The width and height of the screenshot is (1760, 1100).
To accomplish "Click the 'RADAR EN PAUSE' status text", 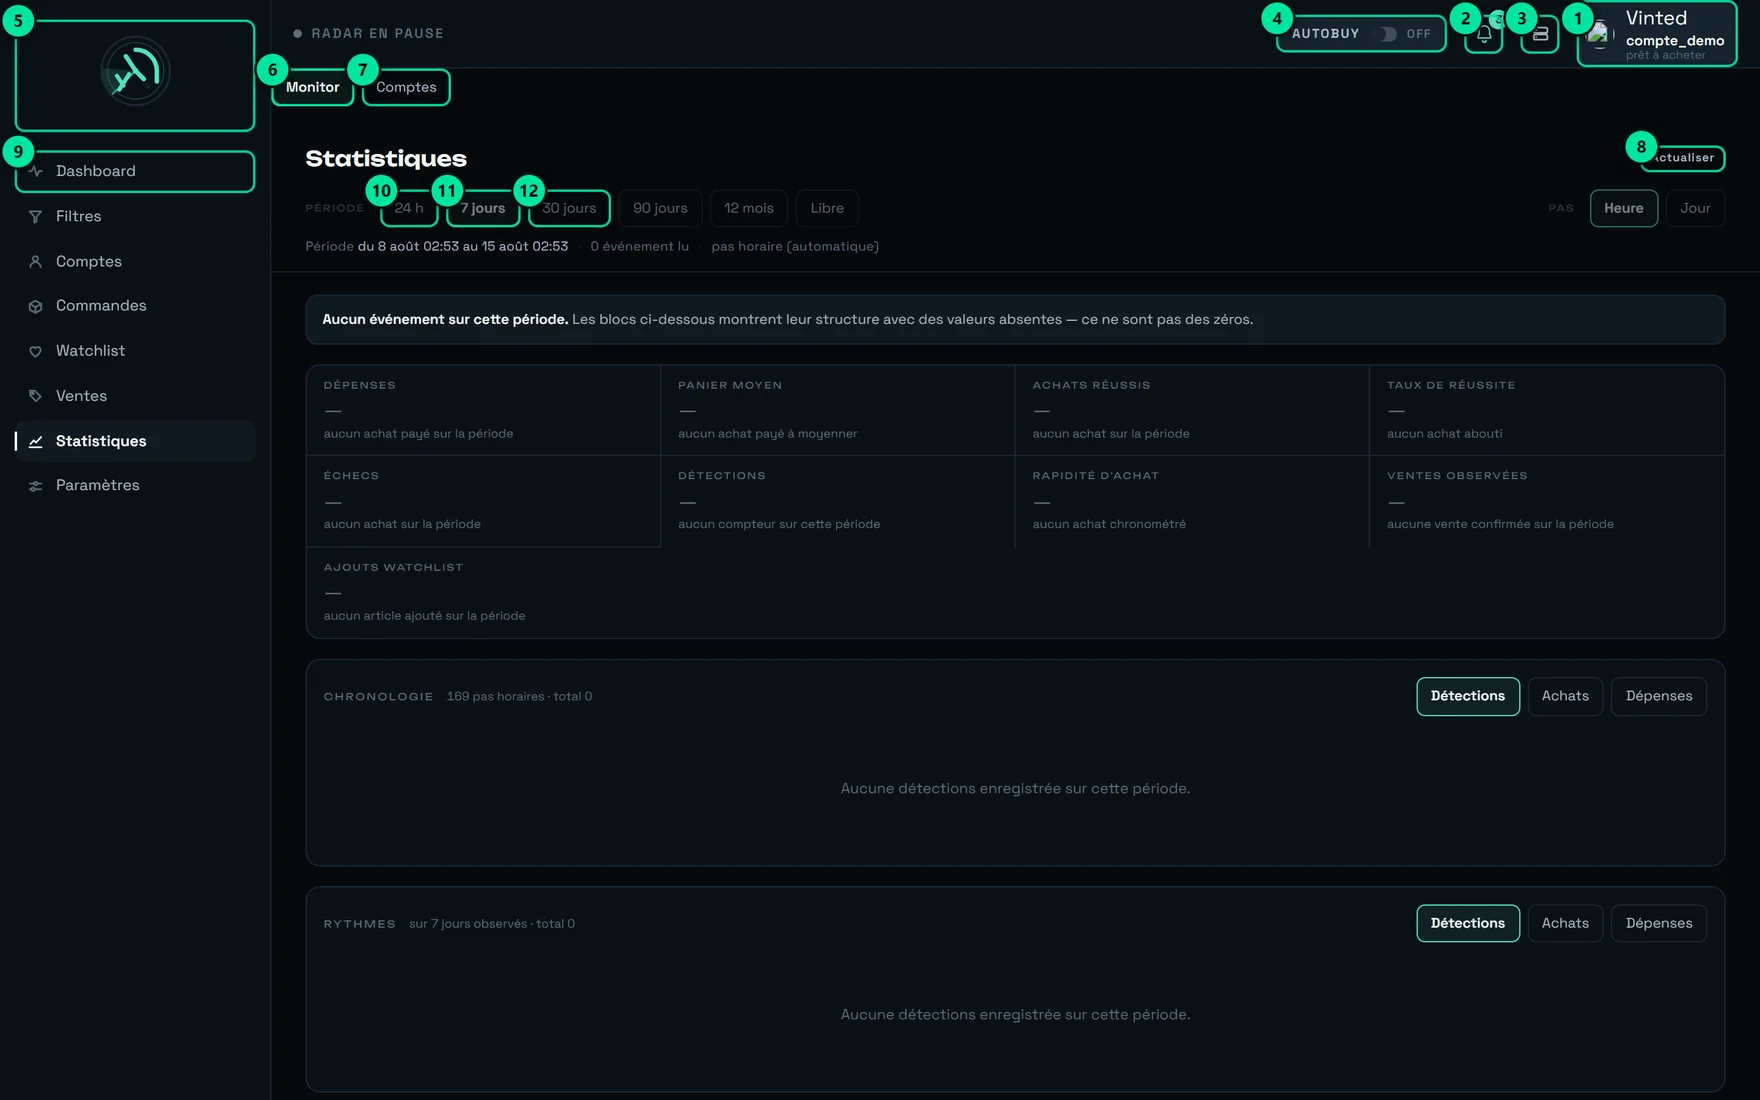I will [377, 33].
